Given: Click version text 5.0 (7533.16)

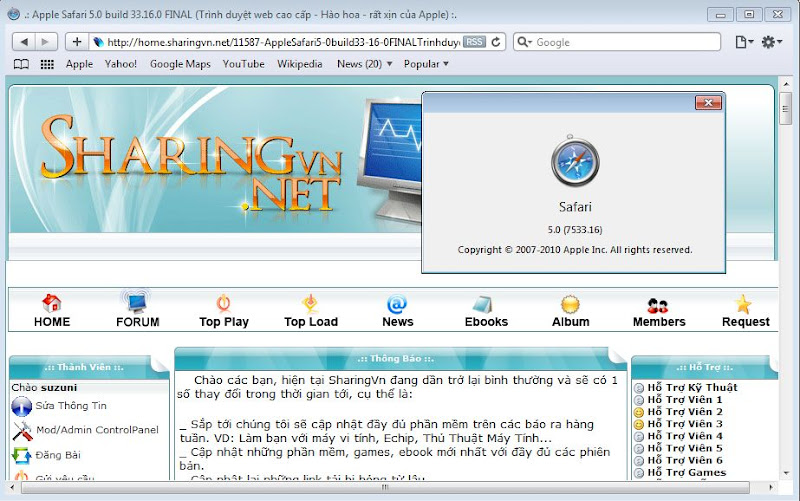Looking at the screenshot, I should [575, 230].
